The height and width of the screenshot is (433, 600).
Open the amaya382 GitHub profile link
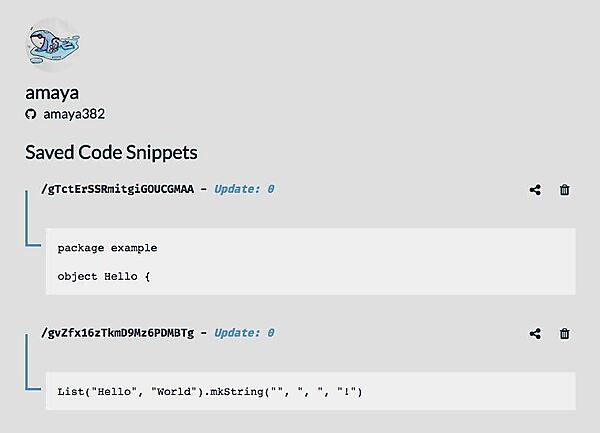coord(73,114)
